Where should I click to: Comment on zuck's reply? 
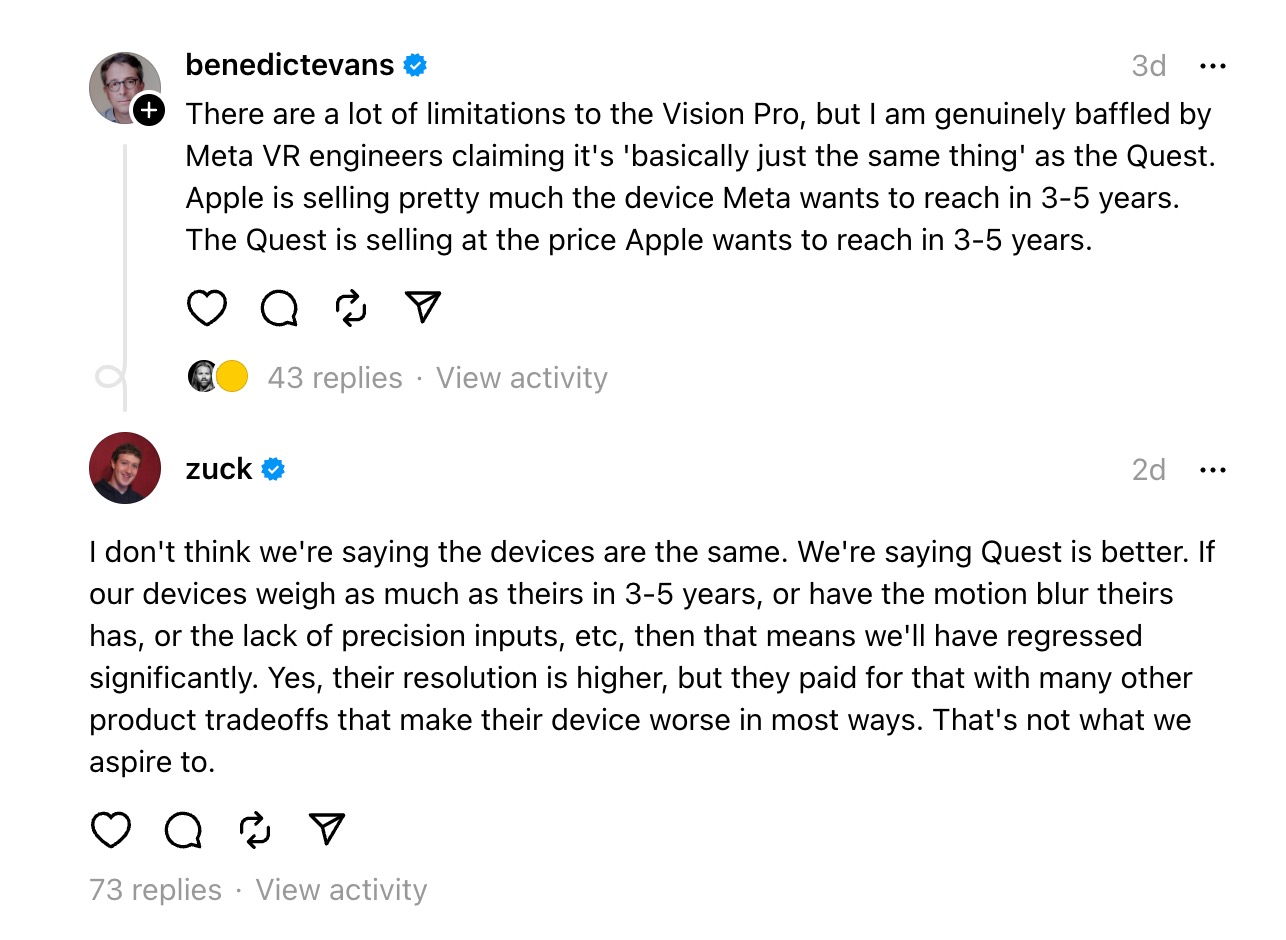183,830
